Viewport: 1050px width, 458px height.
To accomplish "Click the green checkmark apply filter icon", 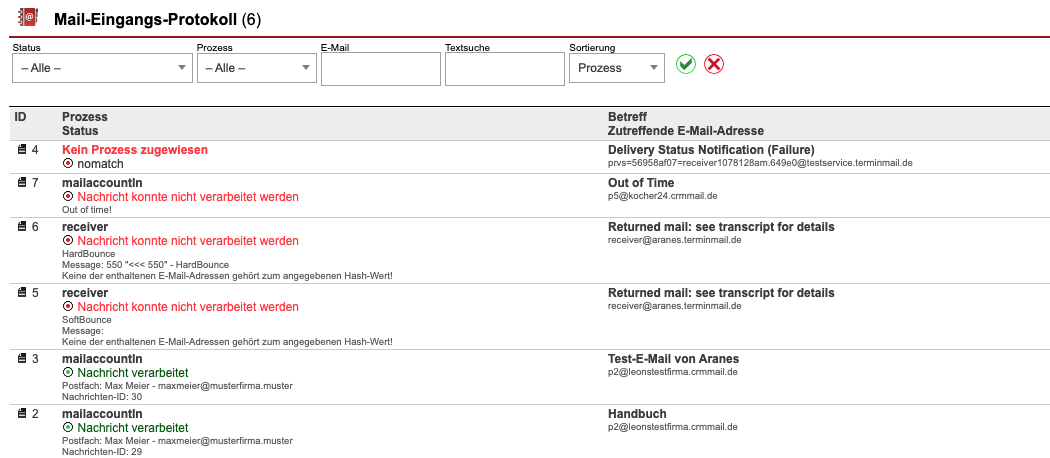I will point(686,64).
